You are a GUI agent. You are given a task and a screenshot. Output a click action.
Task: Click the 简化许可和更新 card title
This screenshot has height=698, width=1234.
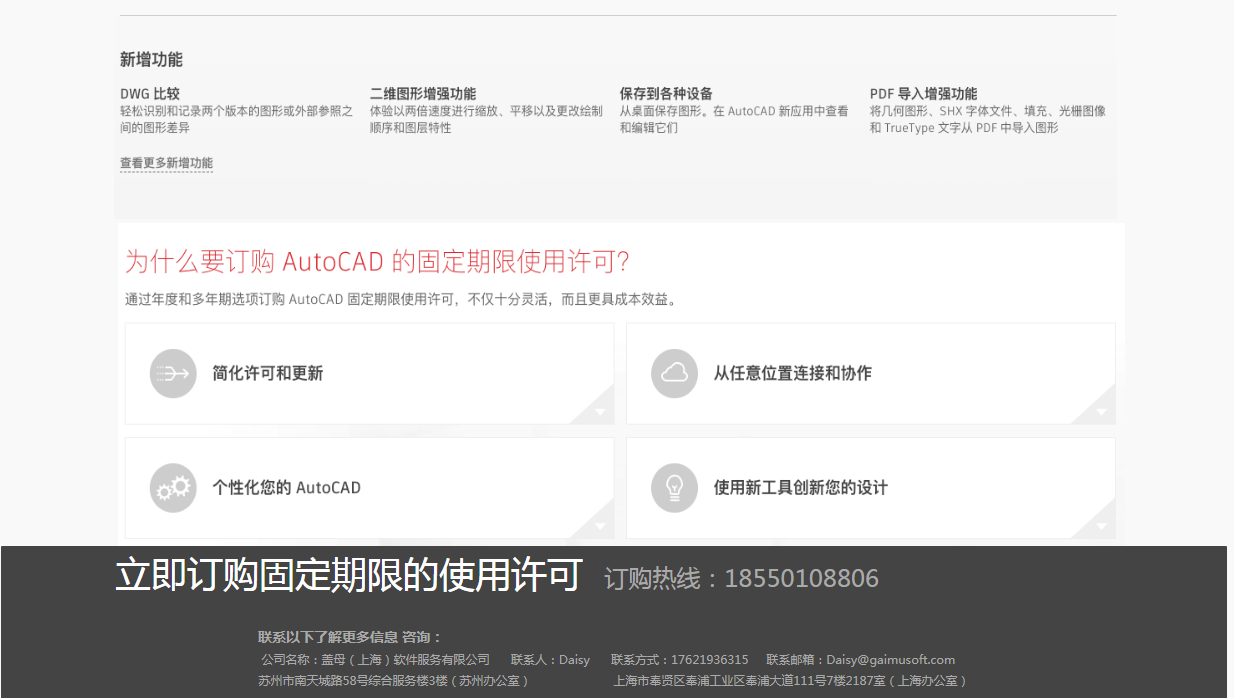click(x=267, y=373)
